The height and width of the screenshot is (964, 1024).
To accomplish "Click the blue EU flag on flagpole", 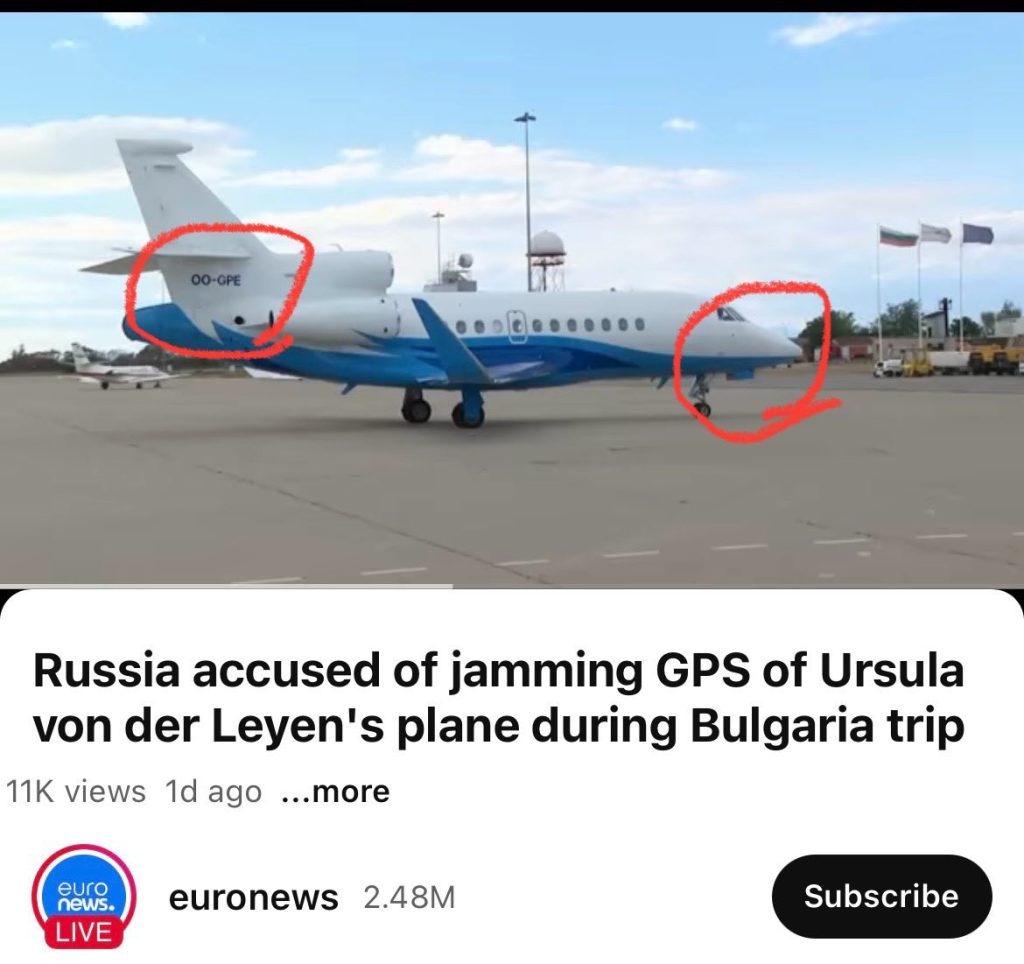I will tap(978, 234).
